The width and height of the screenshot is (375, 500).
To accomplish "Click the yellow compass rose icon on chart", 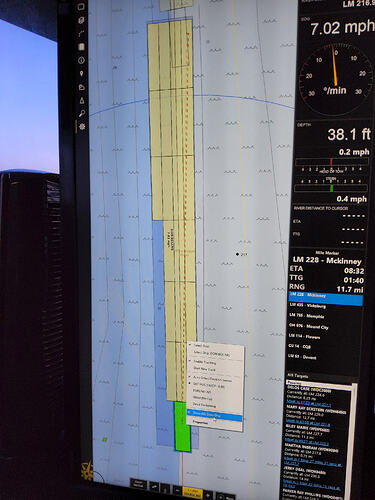I will click(x=87, y=471).
